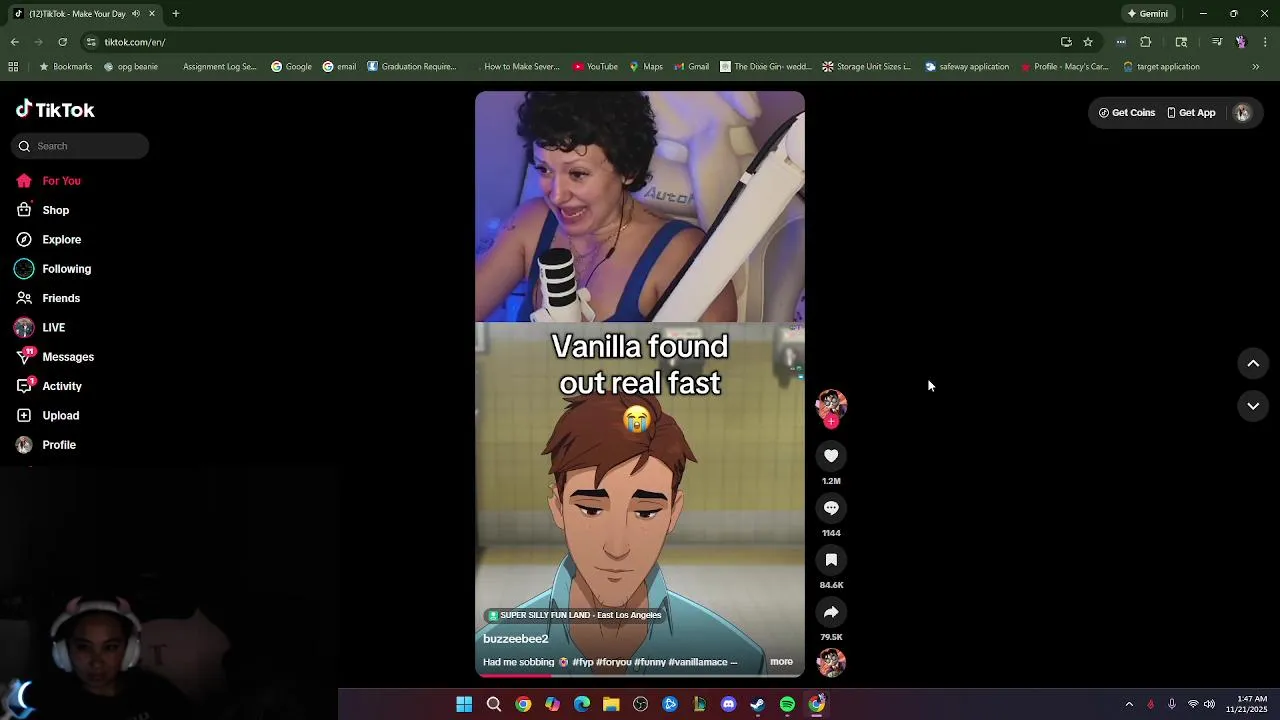Open a new browser tab
The image size is (1280, 720).
coord(176,14)
